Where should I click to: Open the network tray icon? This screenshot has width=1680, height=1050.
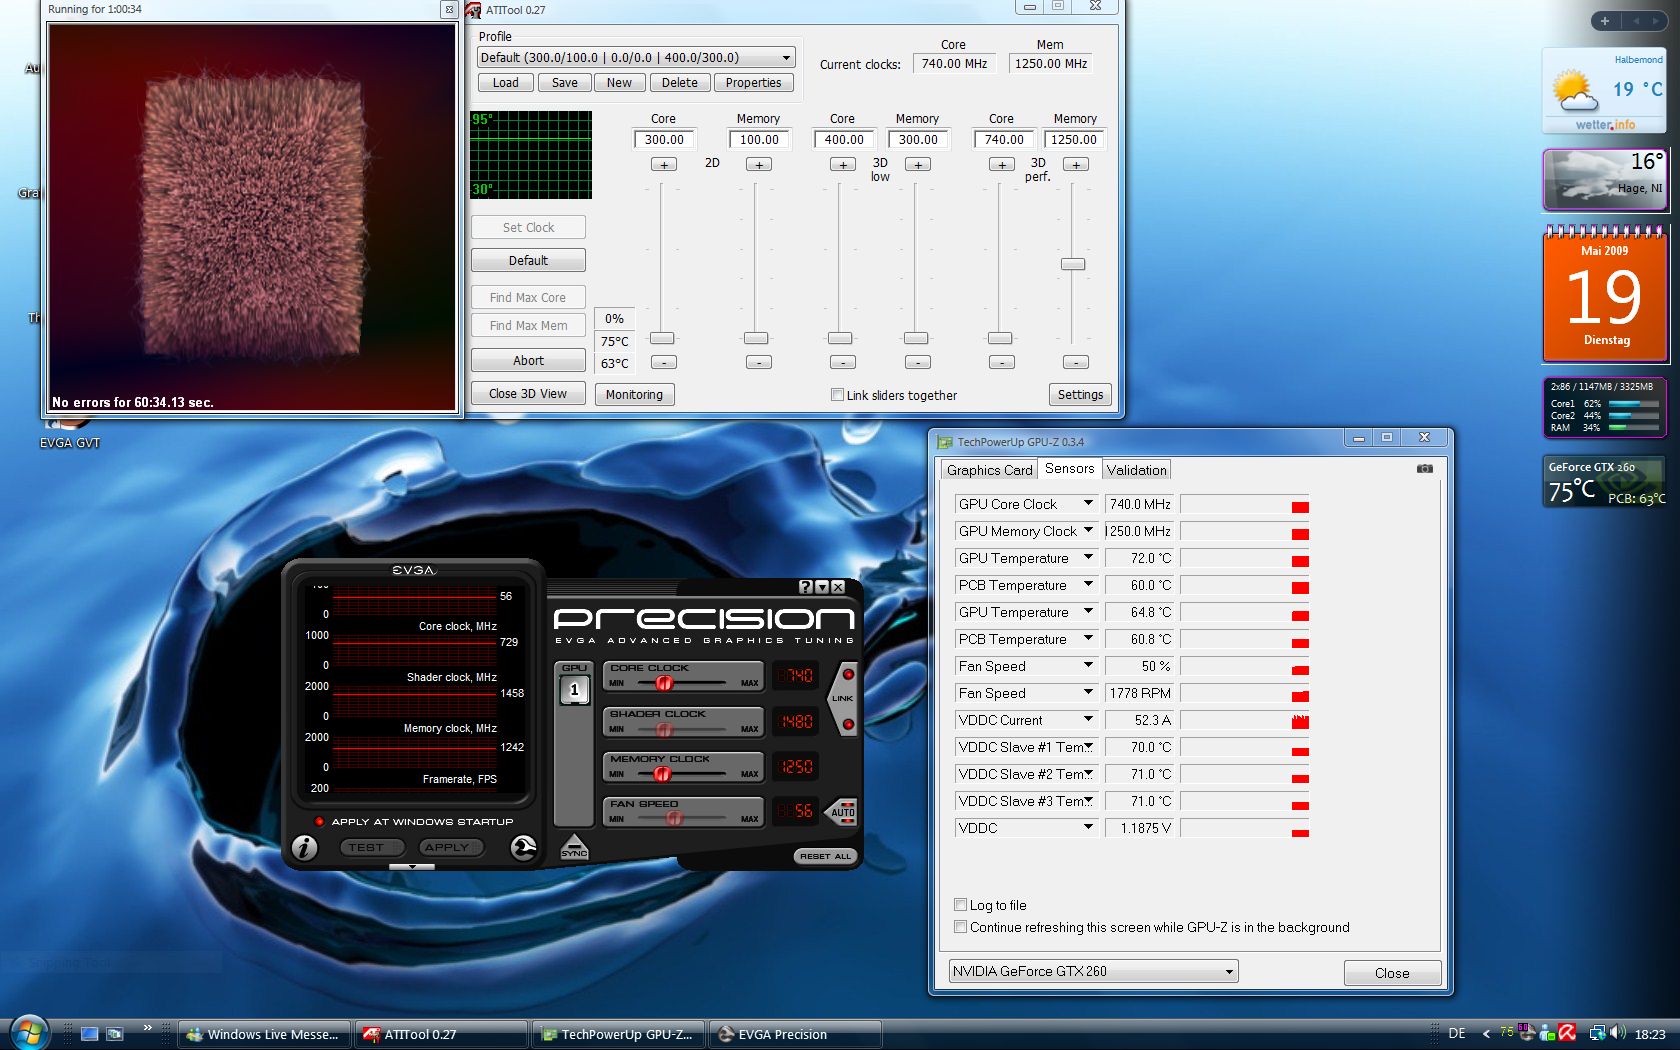pyautogui.click(x=1597, y=1034)
